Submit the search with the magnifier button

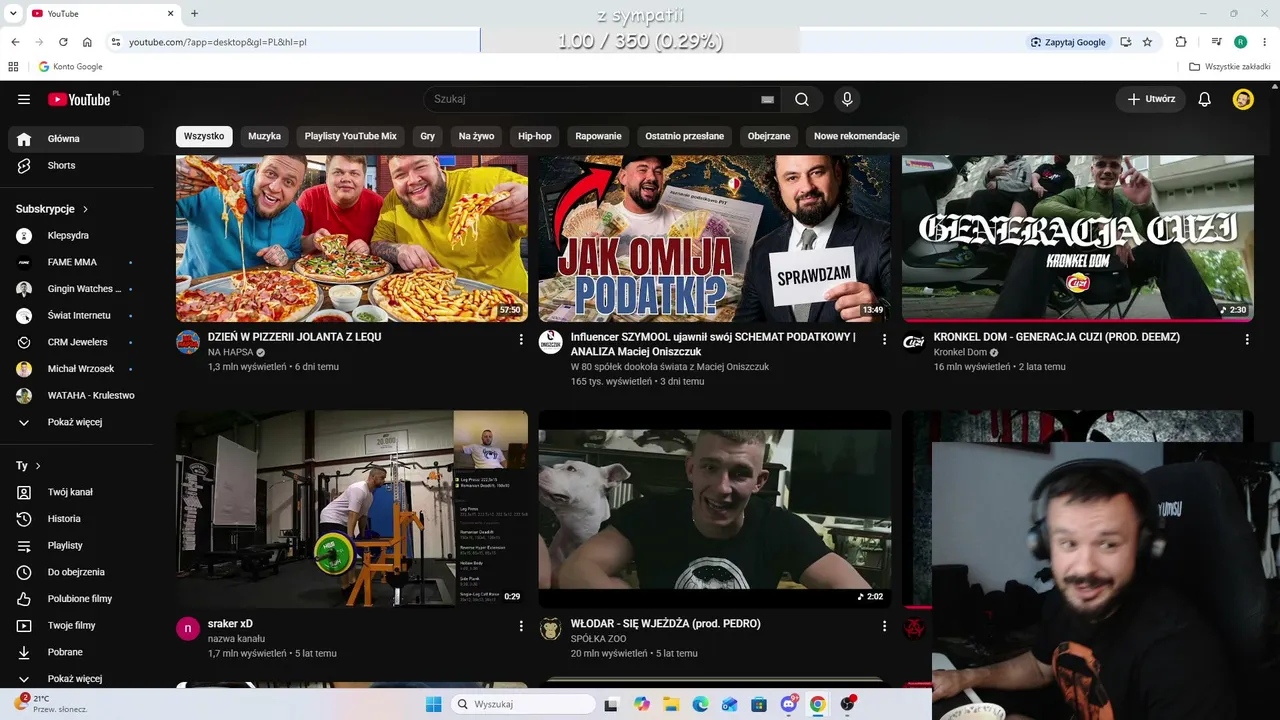802,99
